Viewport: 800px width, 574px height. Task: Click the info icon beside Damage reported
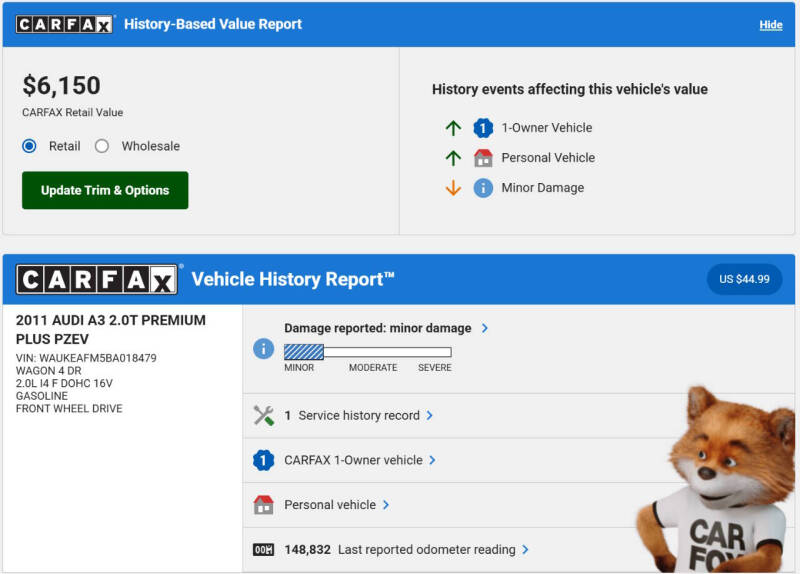pos(264,349)
